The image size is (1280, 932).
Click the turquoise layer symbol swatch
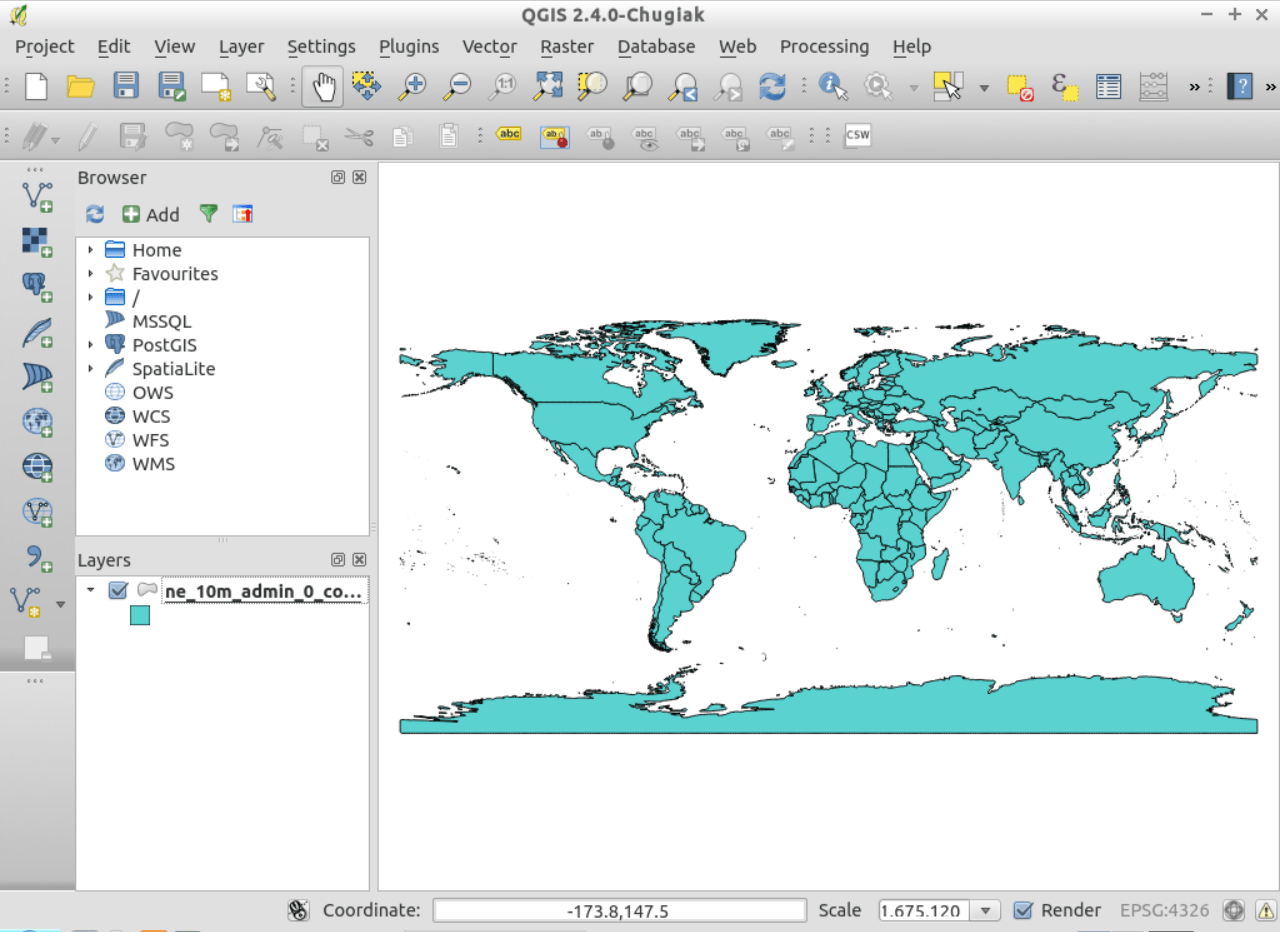[x=140, y=616]
